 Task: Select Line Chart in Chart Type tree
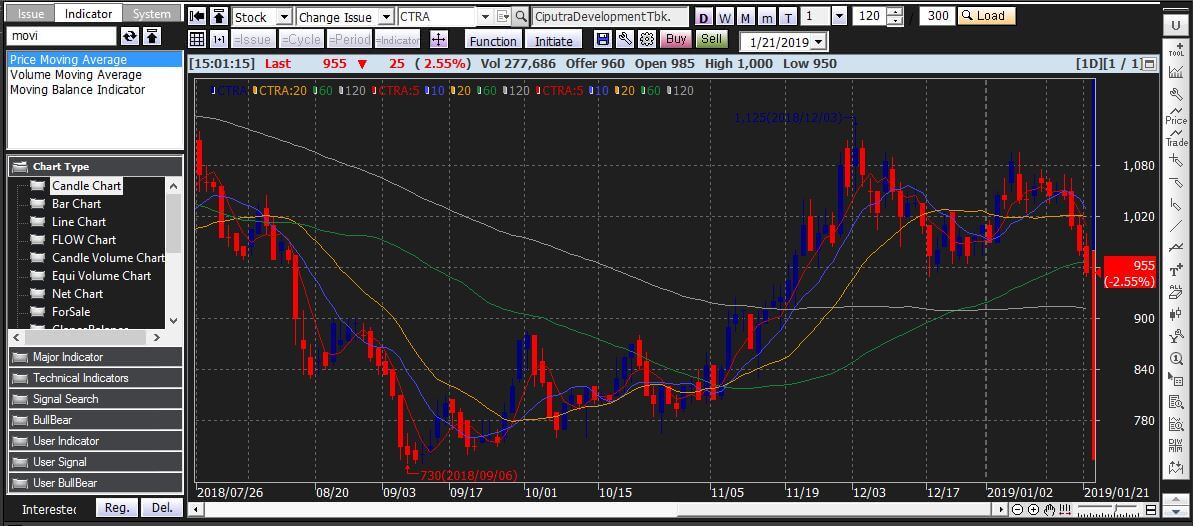pyautogui.click(x=79, y=222)
